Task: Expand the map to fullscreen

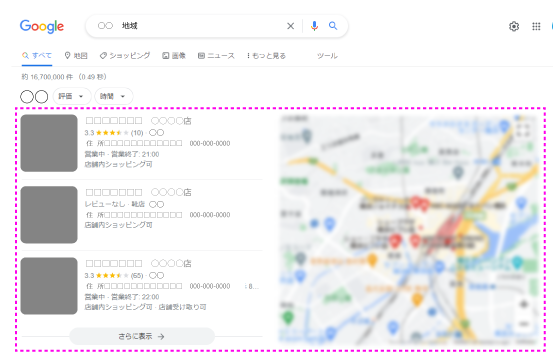Action: click(x=523, y=130)
